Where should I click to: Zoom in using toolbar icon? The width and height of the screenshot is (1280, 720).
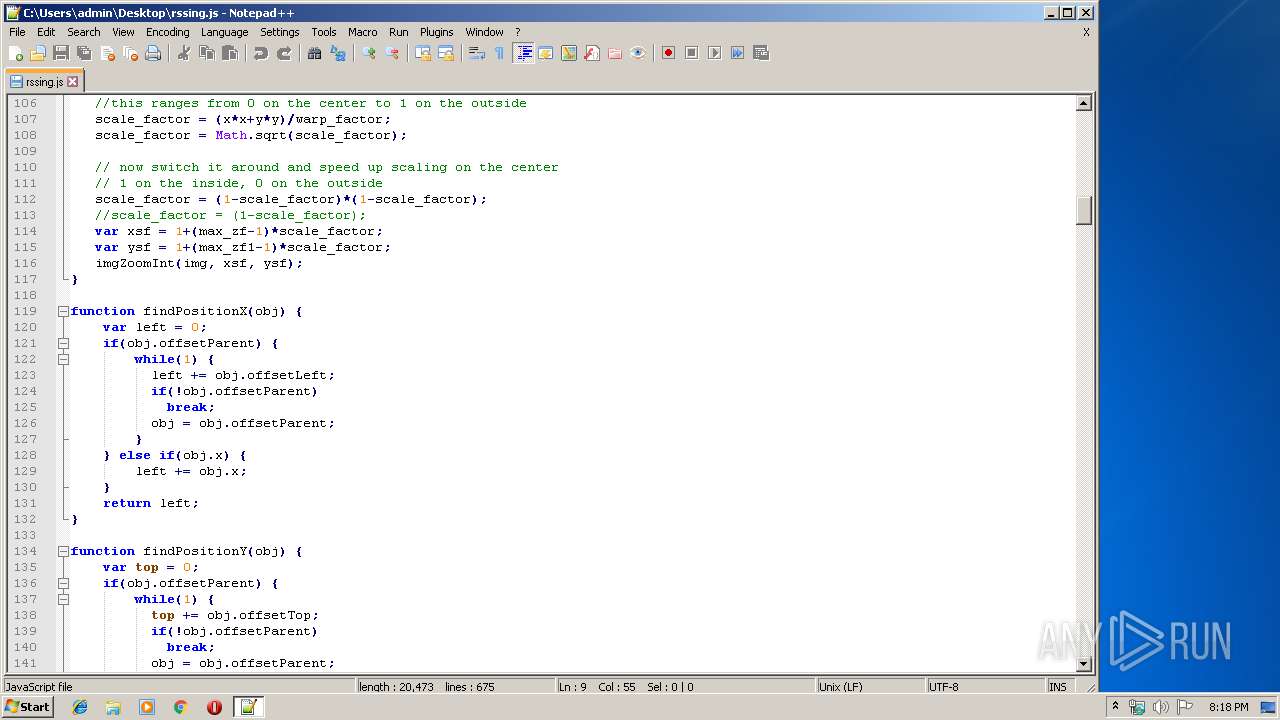(369, 53)
